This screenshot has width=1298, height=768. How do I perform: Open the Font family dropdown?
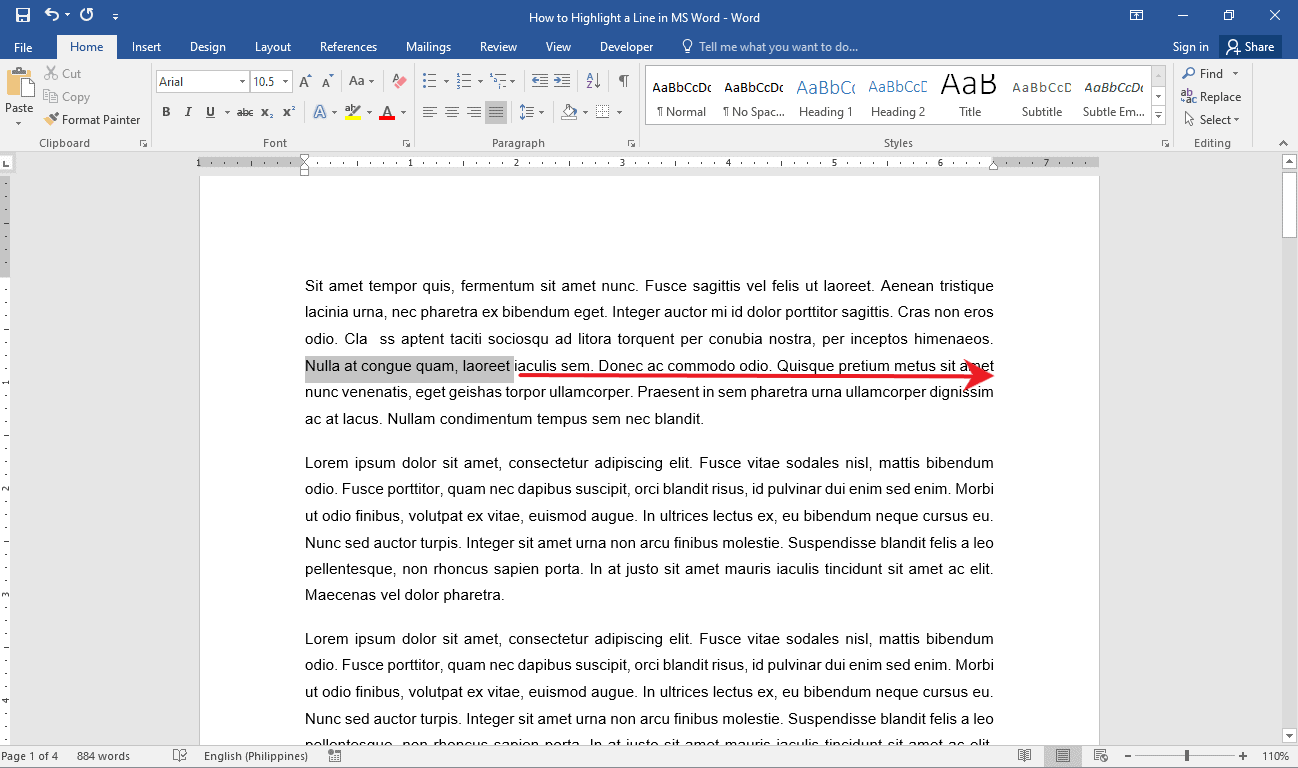click(243, 81)
